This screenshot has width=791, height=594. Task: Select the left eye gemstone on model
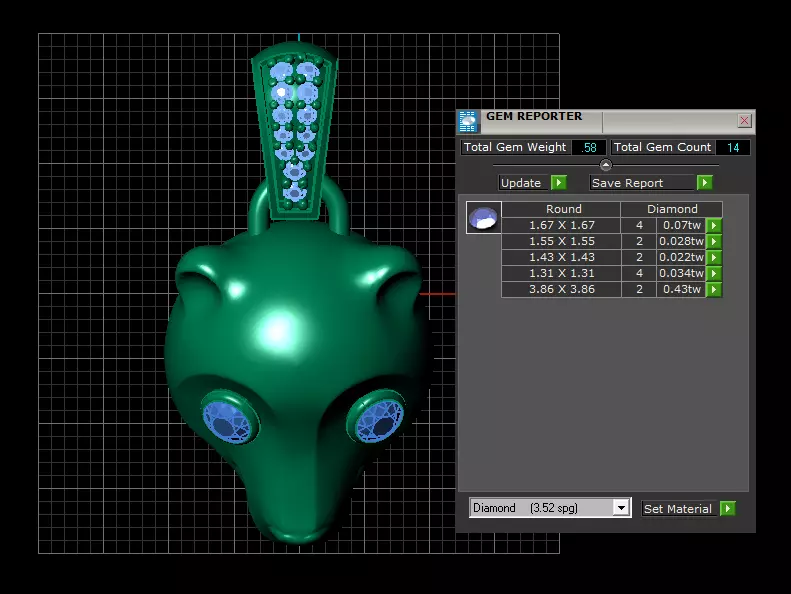(x=228, y=421)
